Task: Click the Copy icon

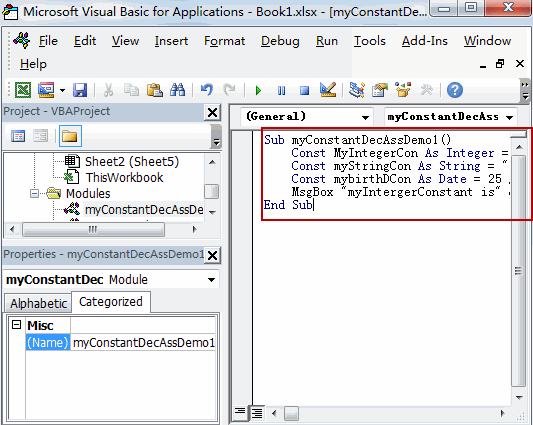Action: pos(131,90)
